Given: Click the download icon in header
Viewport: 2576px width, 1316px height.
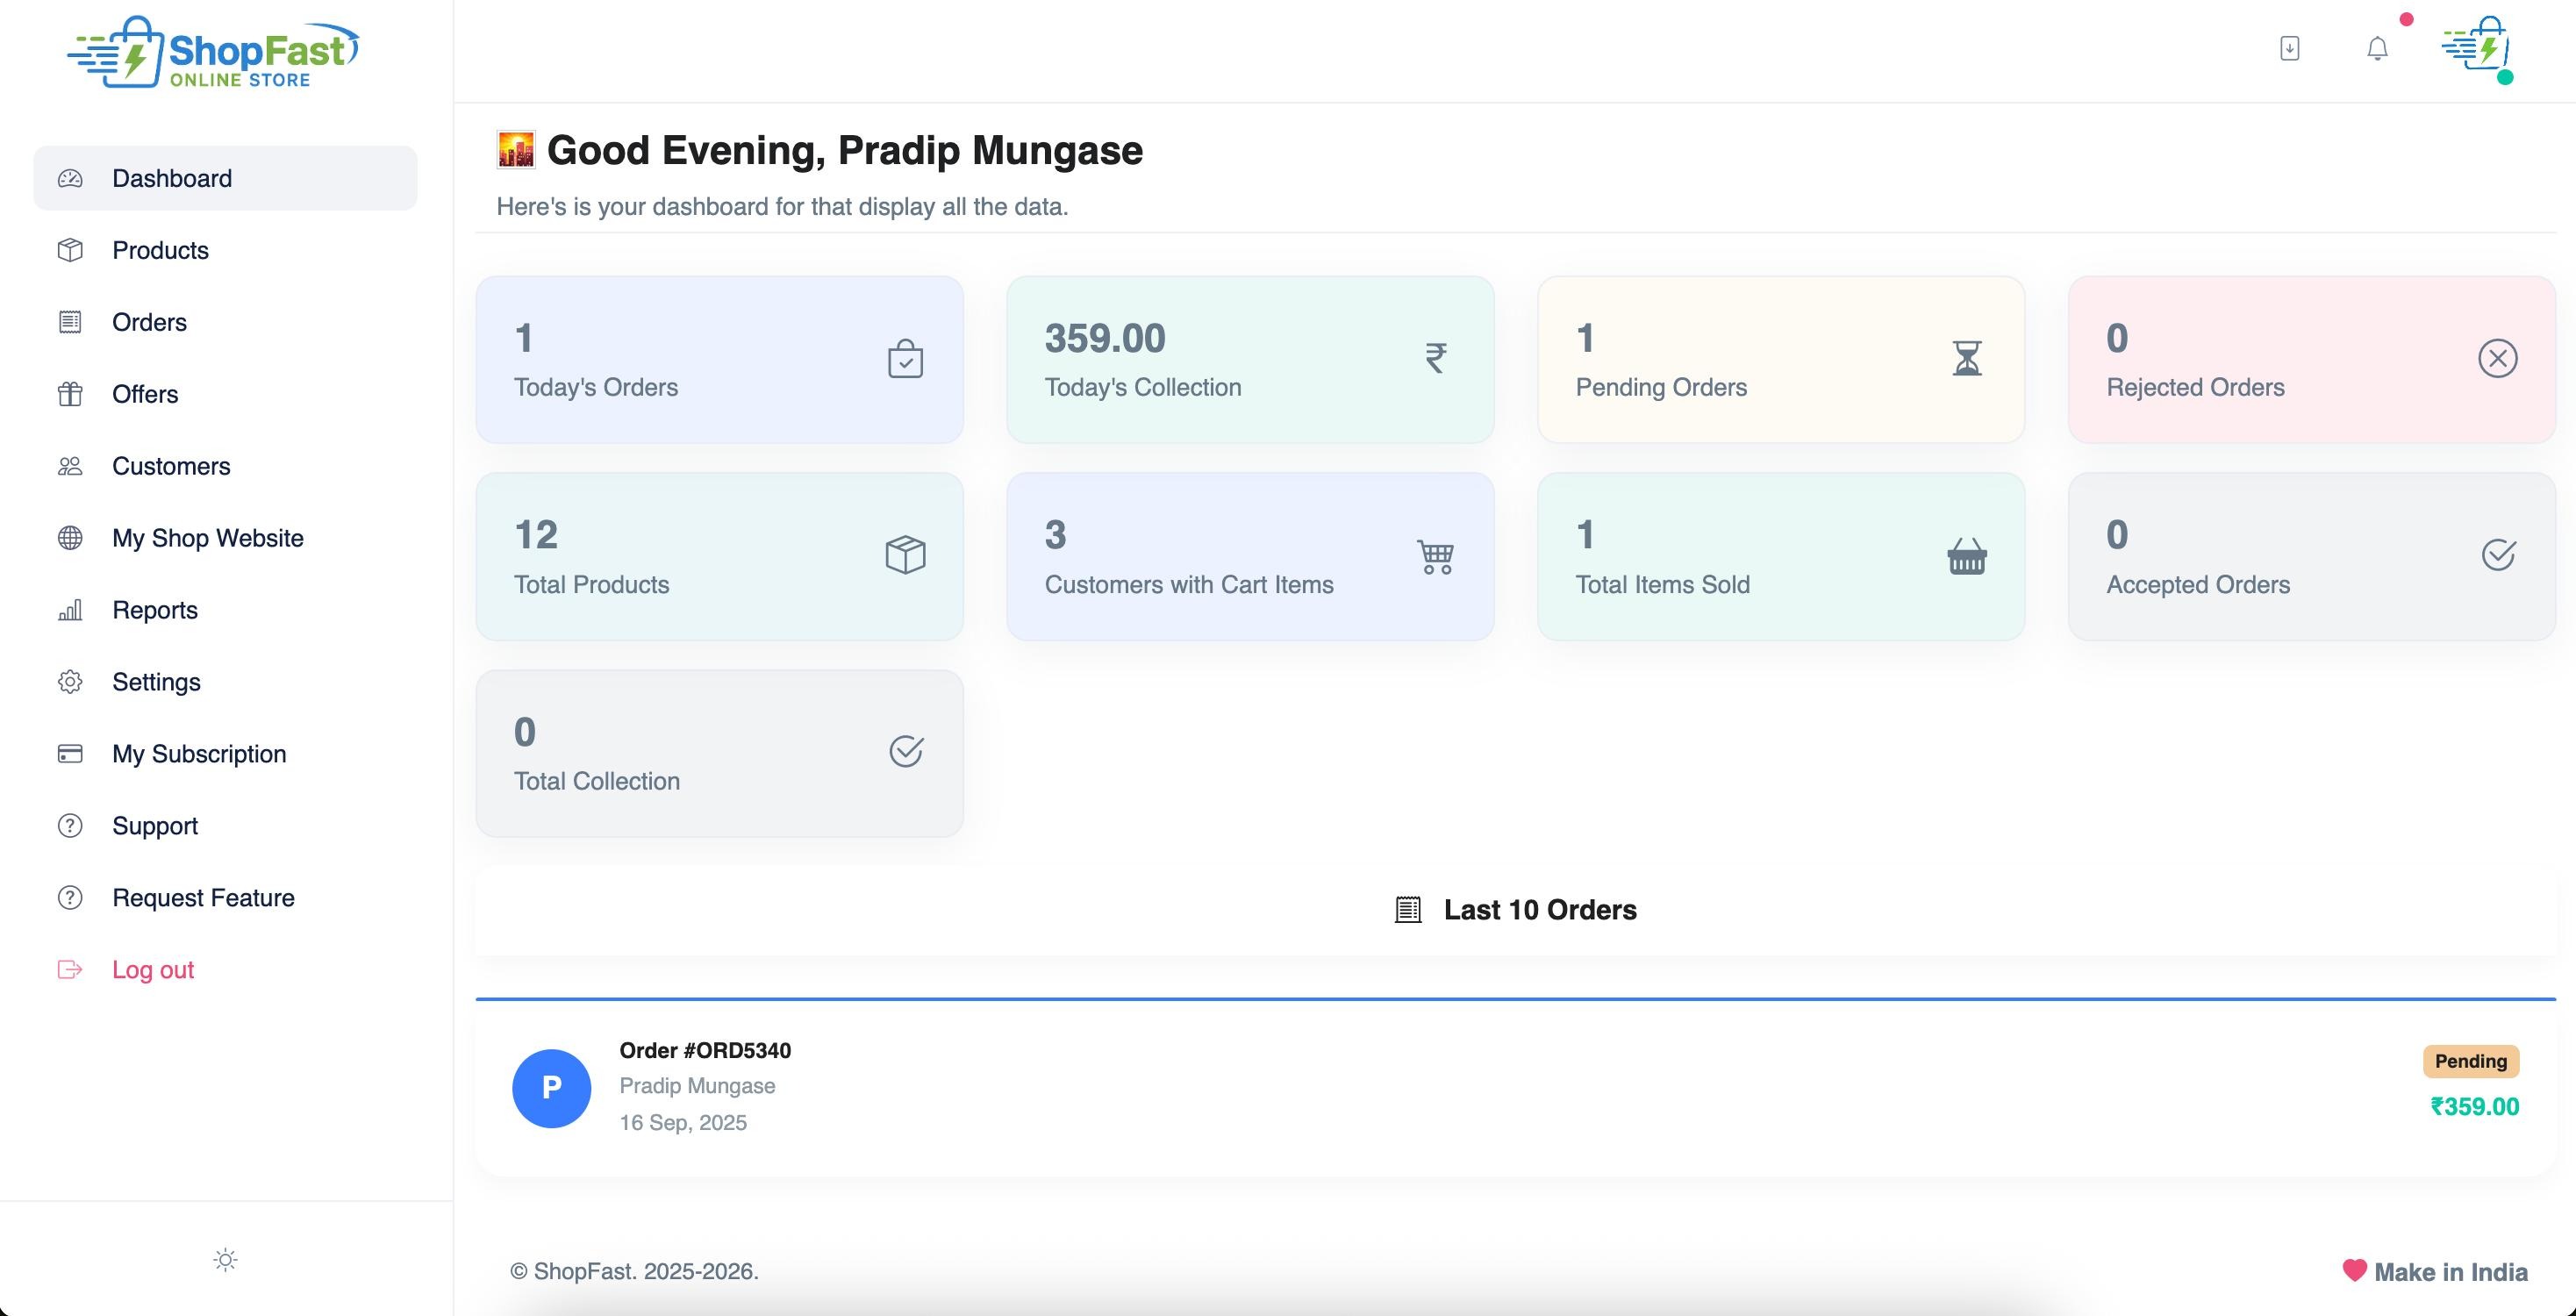Looking at the screenshot, I should 2289,49.
